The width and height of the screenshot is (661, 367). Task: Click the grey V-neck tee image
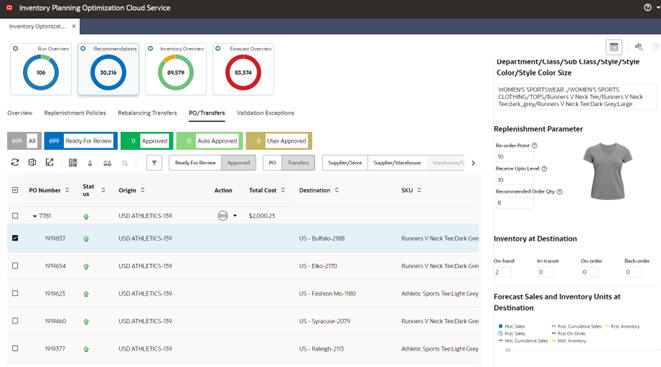(607, 171)
